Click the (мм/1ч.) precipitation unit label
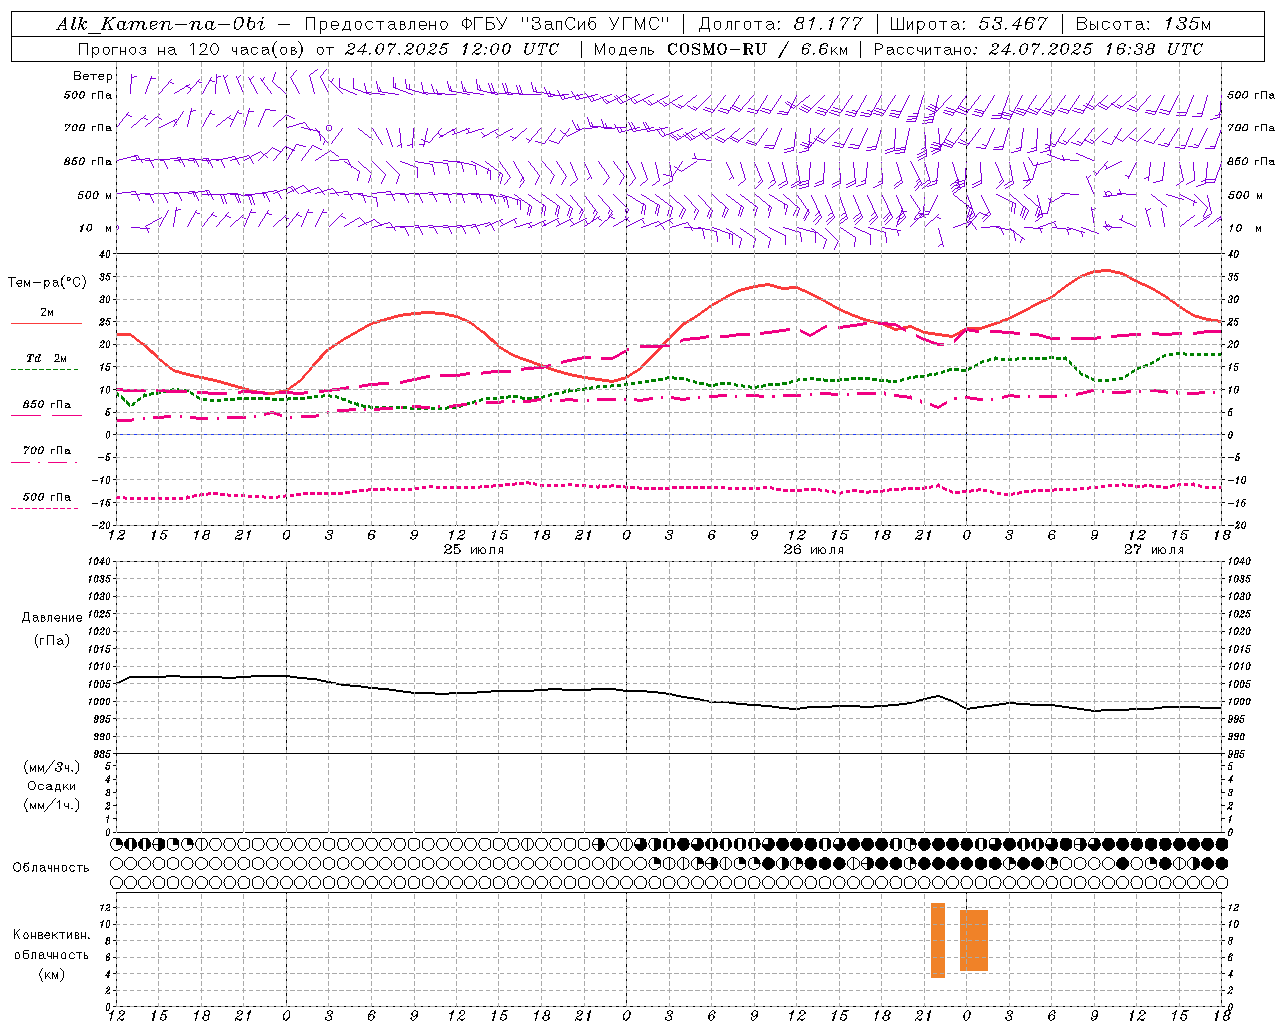Viewport: 1280px width, 1024px height. pyautogui.click(x=52, y=805)
